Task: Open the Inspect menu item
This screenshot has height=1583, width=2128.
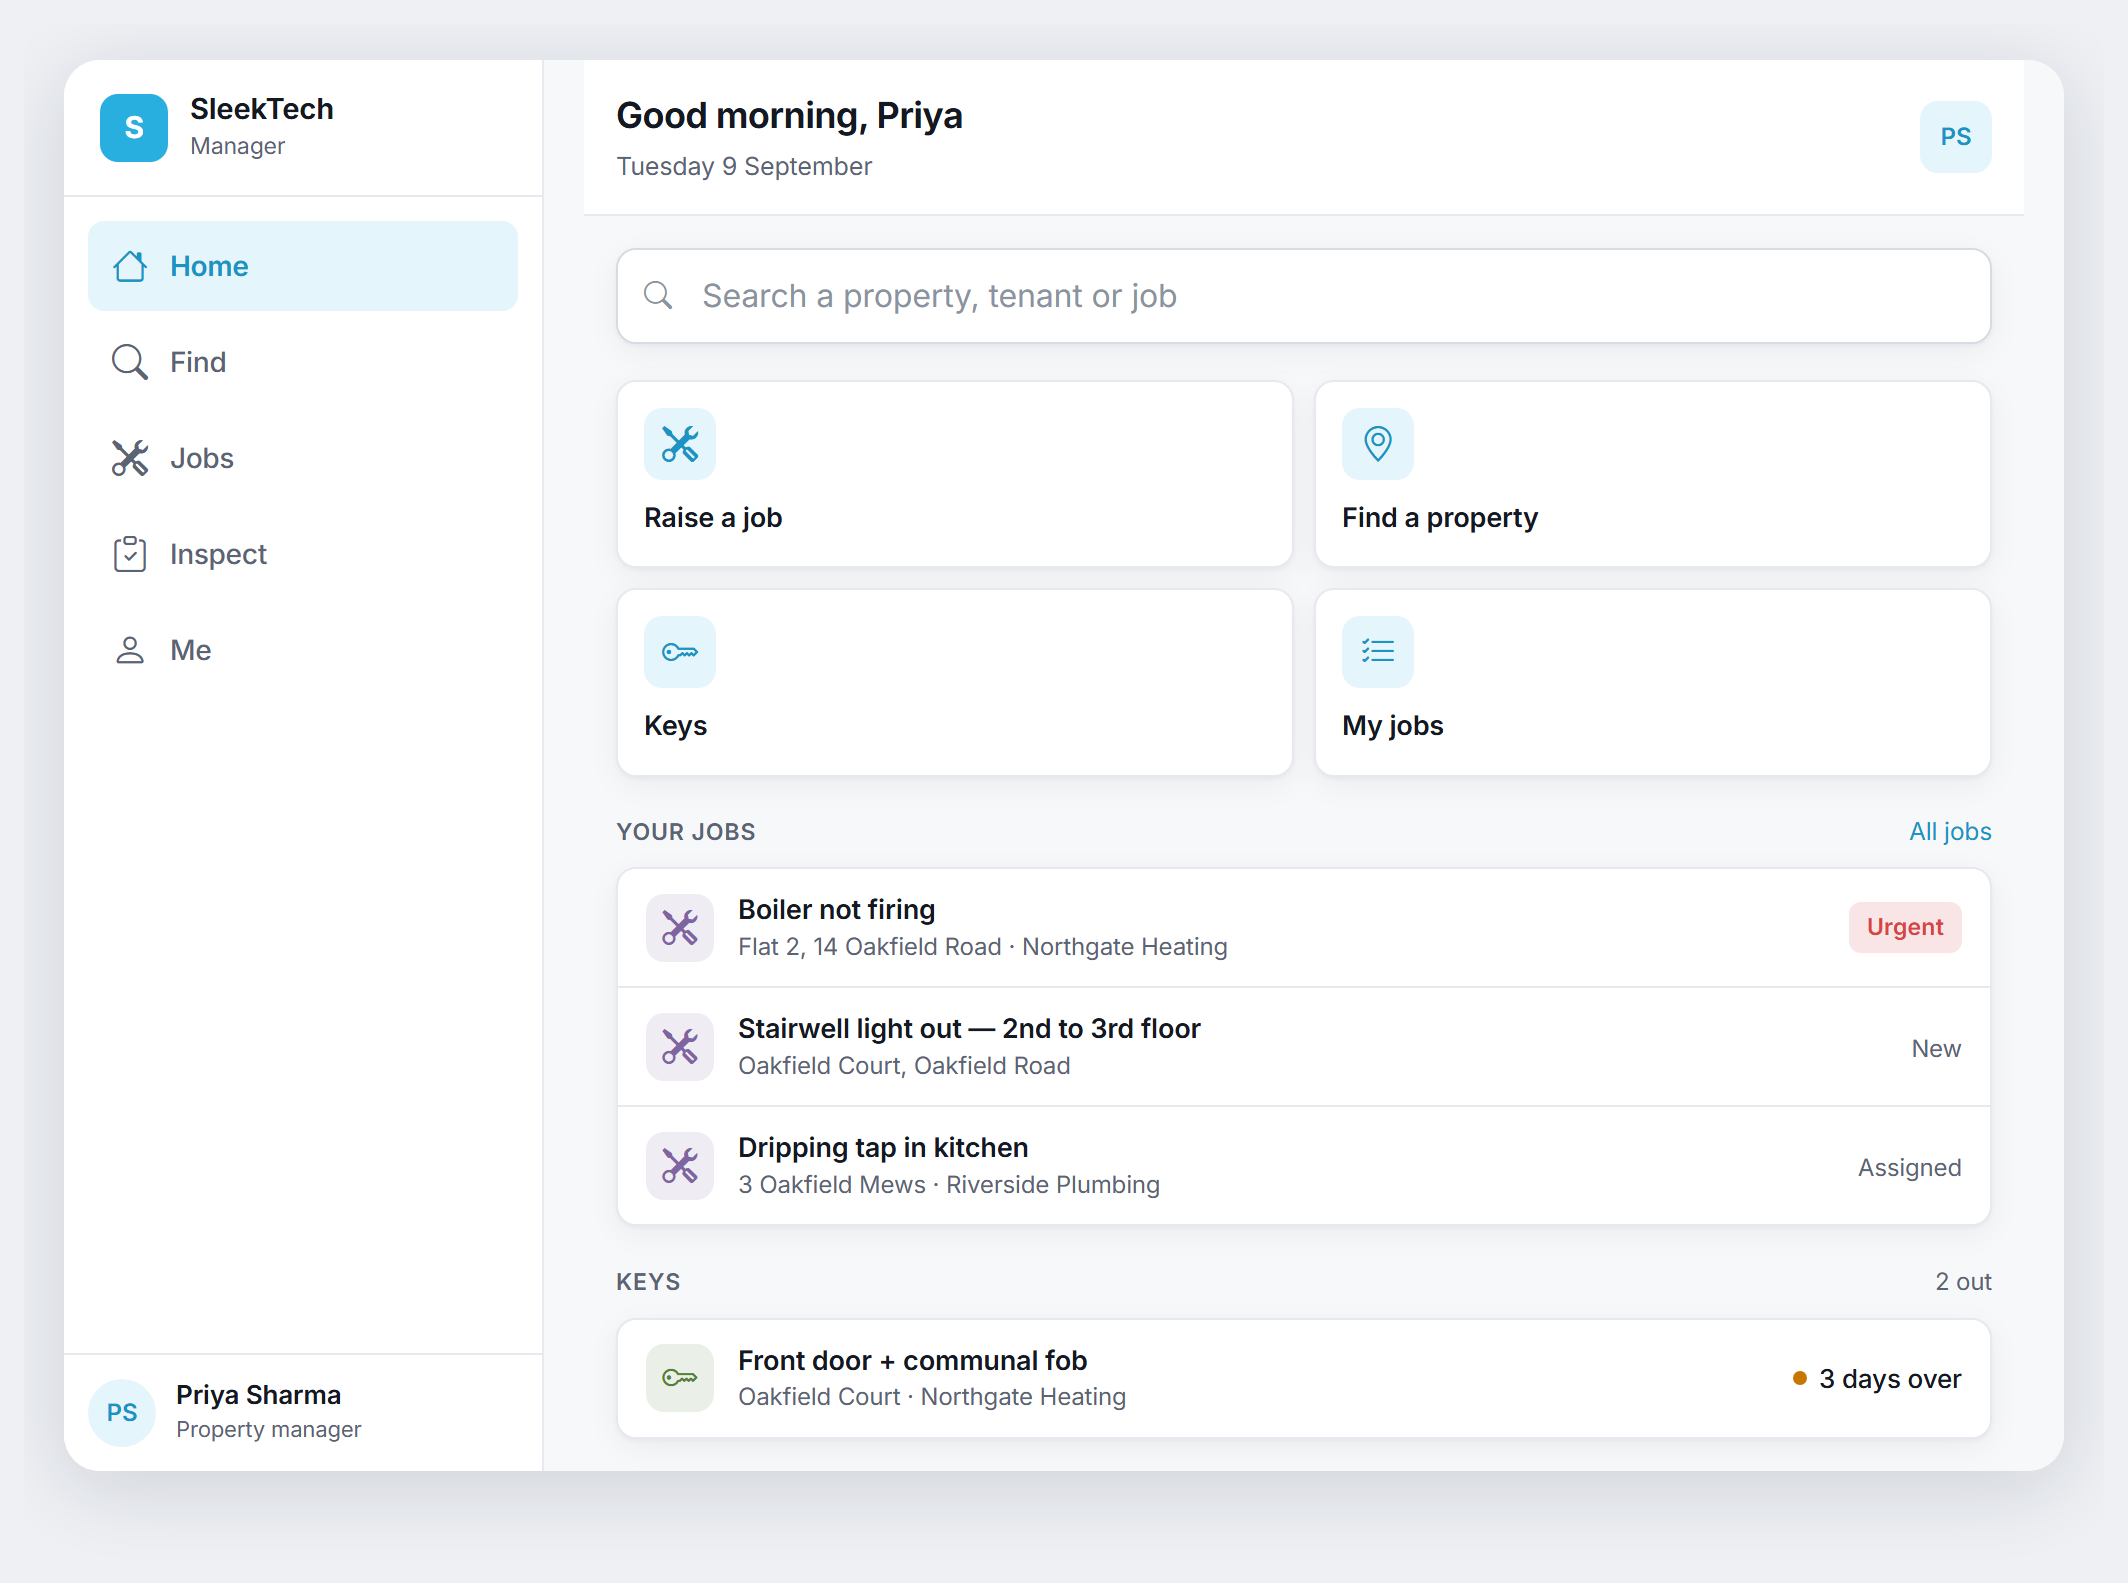Action: tap(303, 554)
